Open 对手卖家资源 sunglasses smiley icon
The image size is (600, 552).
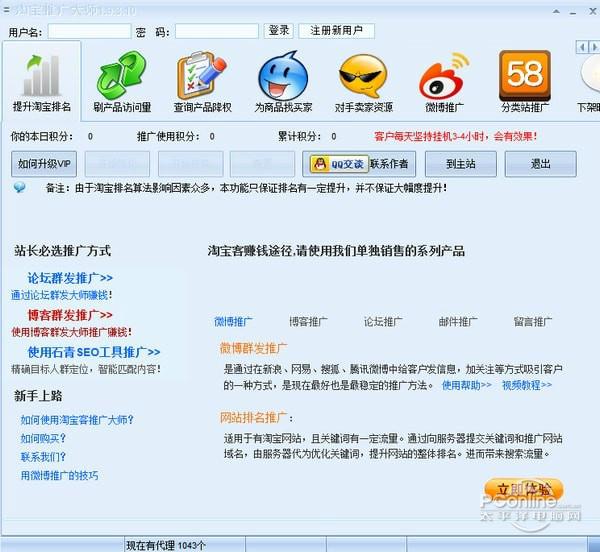(364, 76)
